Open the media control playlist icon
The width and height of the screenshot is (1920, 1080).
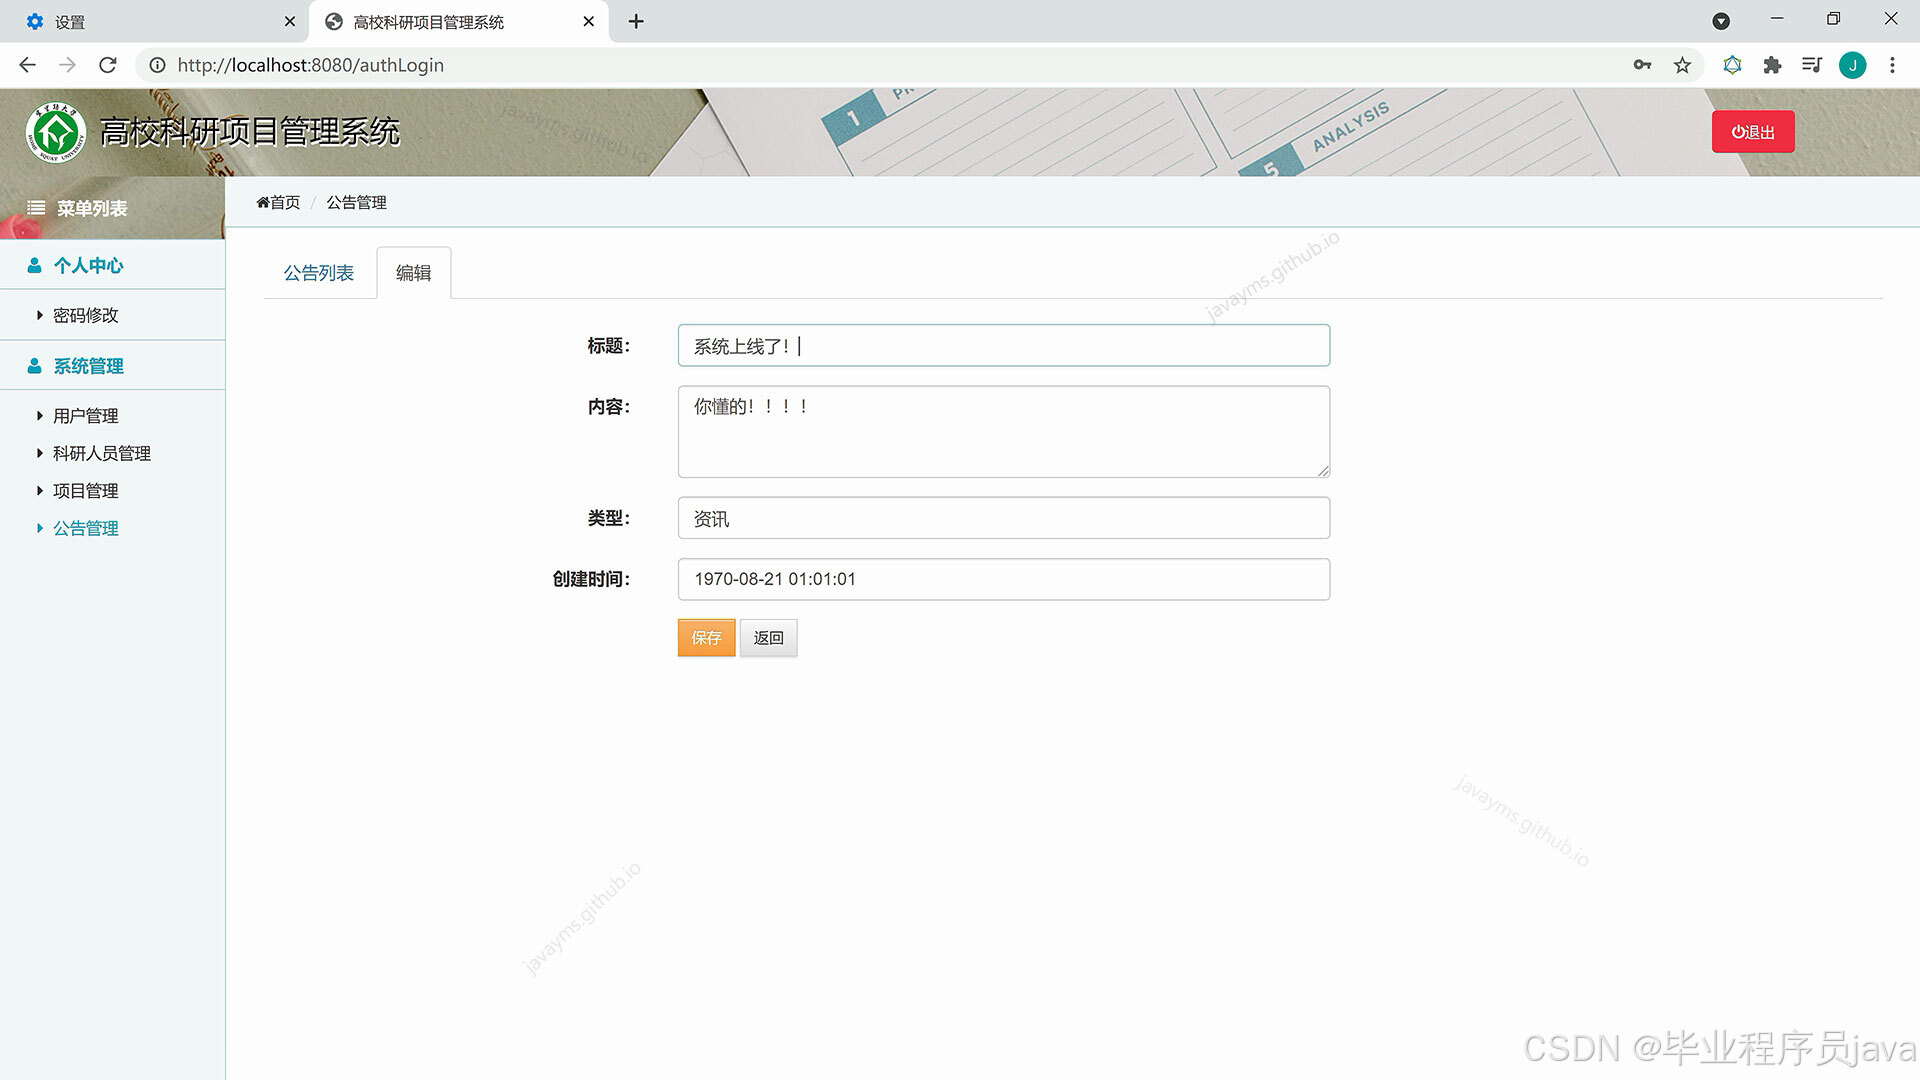click(x=1812, y=65)
